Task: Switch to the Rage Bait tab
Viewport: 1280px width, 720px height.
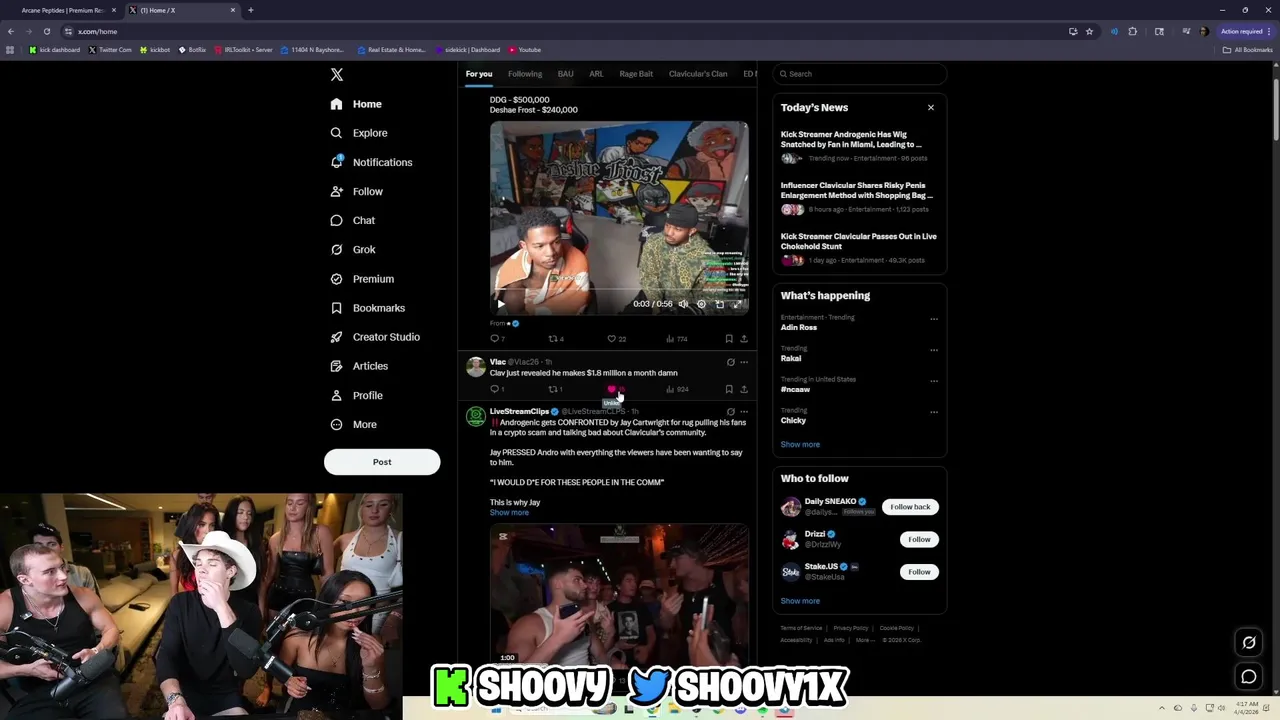Action: [636, 74]
